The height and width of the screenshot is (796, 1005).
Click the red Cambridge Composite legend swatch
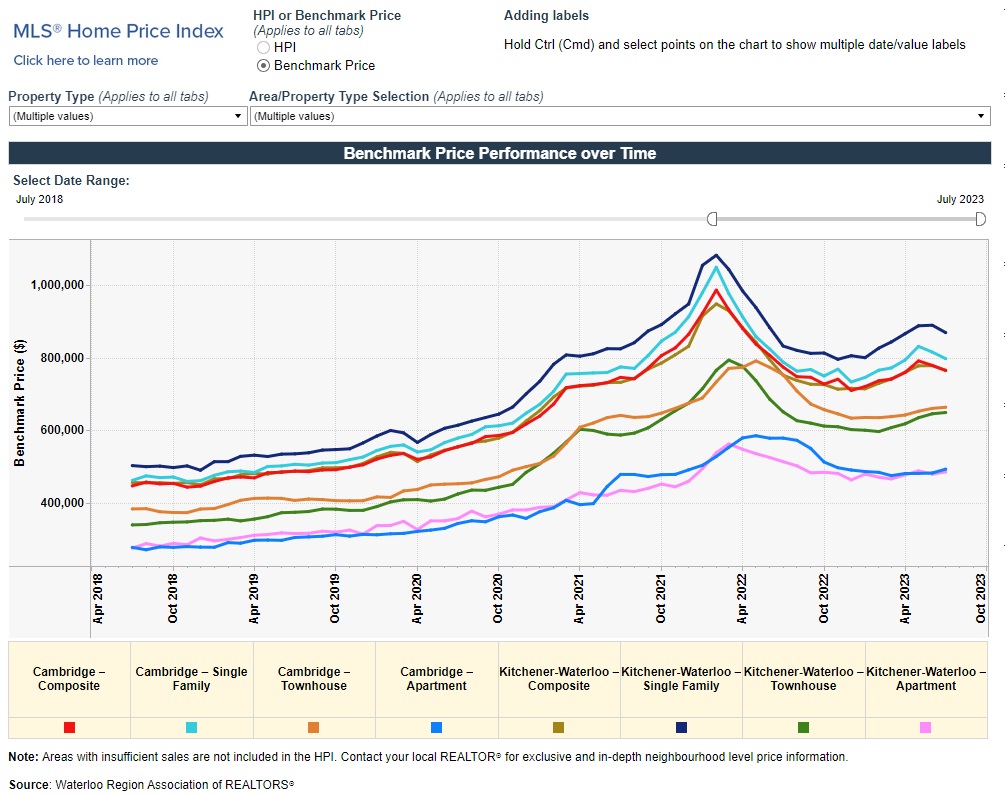click(x=69, y=728)
